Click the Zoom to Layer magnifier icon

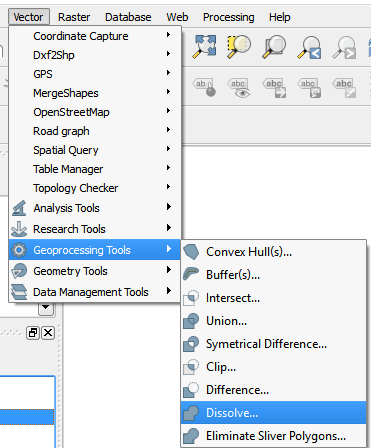[274, 47]
